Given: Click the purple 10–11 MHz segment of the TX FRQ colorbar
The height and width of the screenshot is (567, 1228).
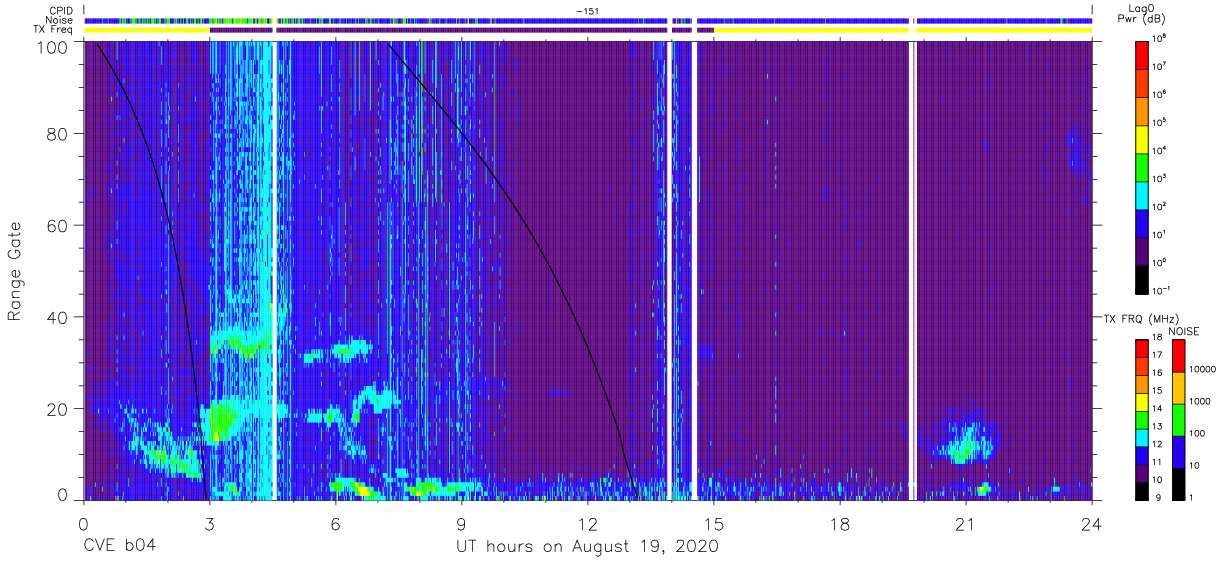Looking at the screenshot, I should coord(1142,471).
